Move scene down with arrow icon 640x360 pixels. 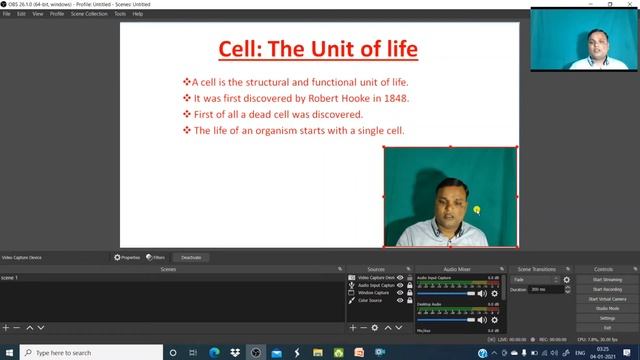41,328
